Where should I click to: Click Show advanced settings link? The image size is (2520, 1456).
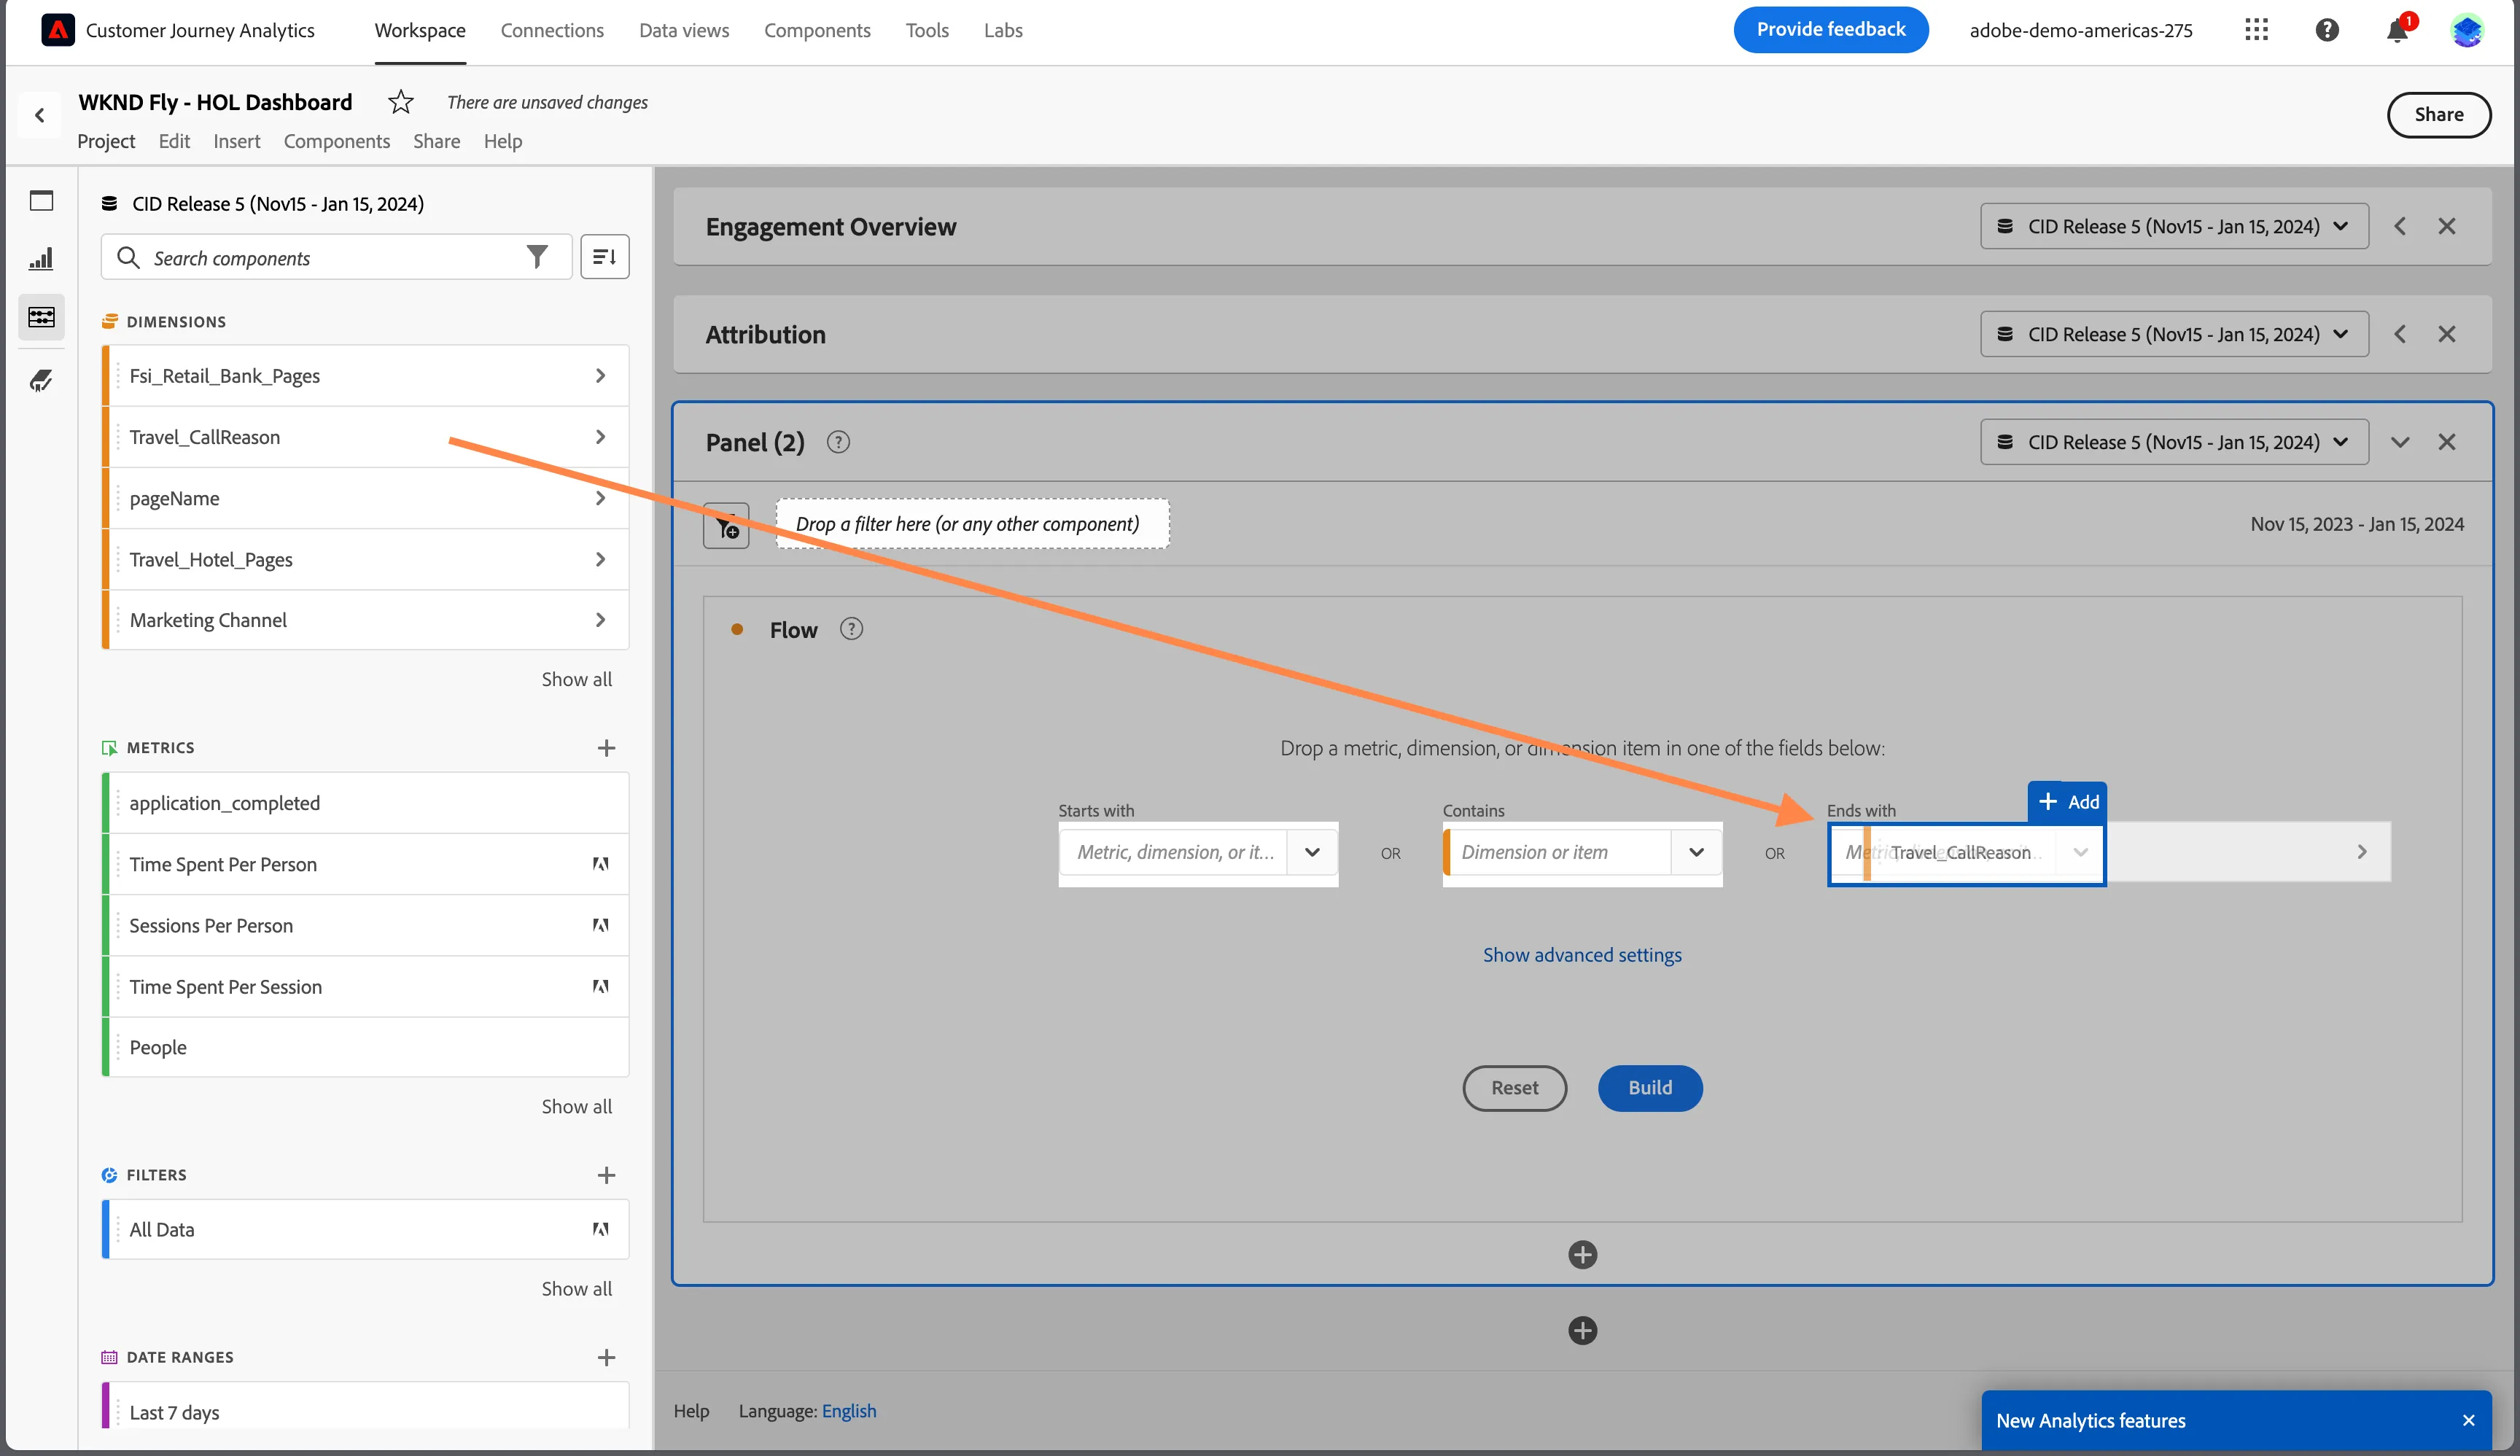pyautogui.click(x=1582, y=955)
